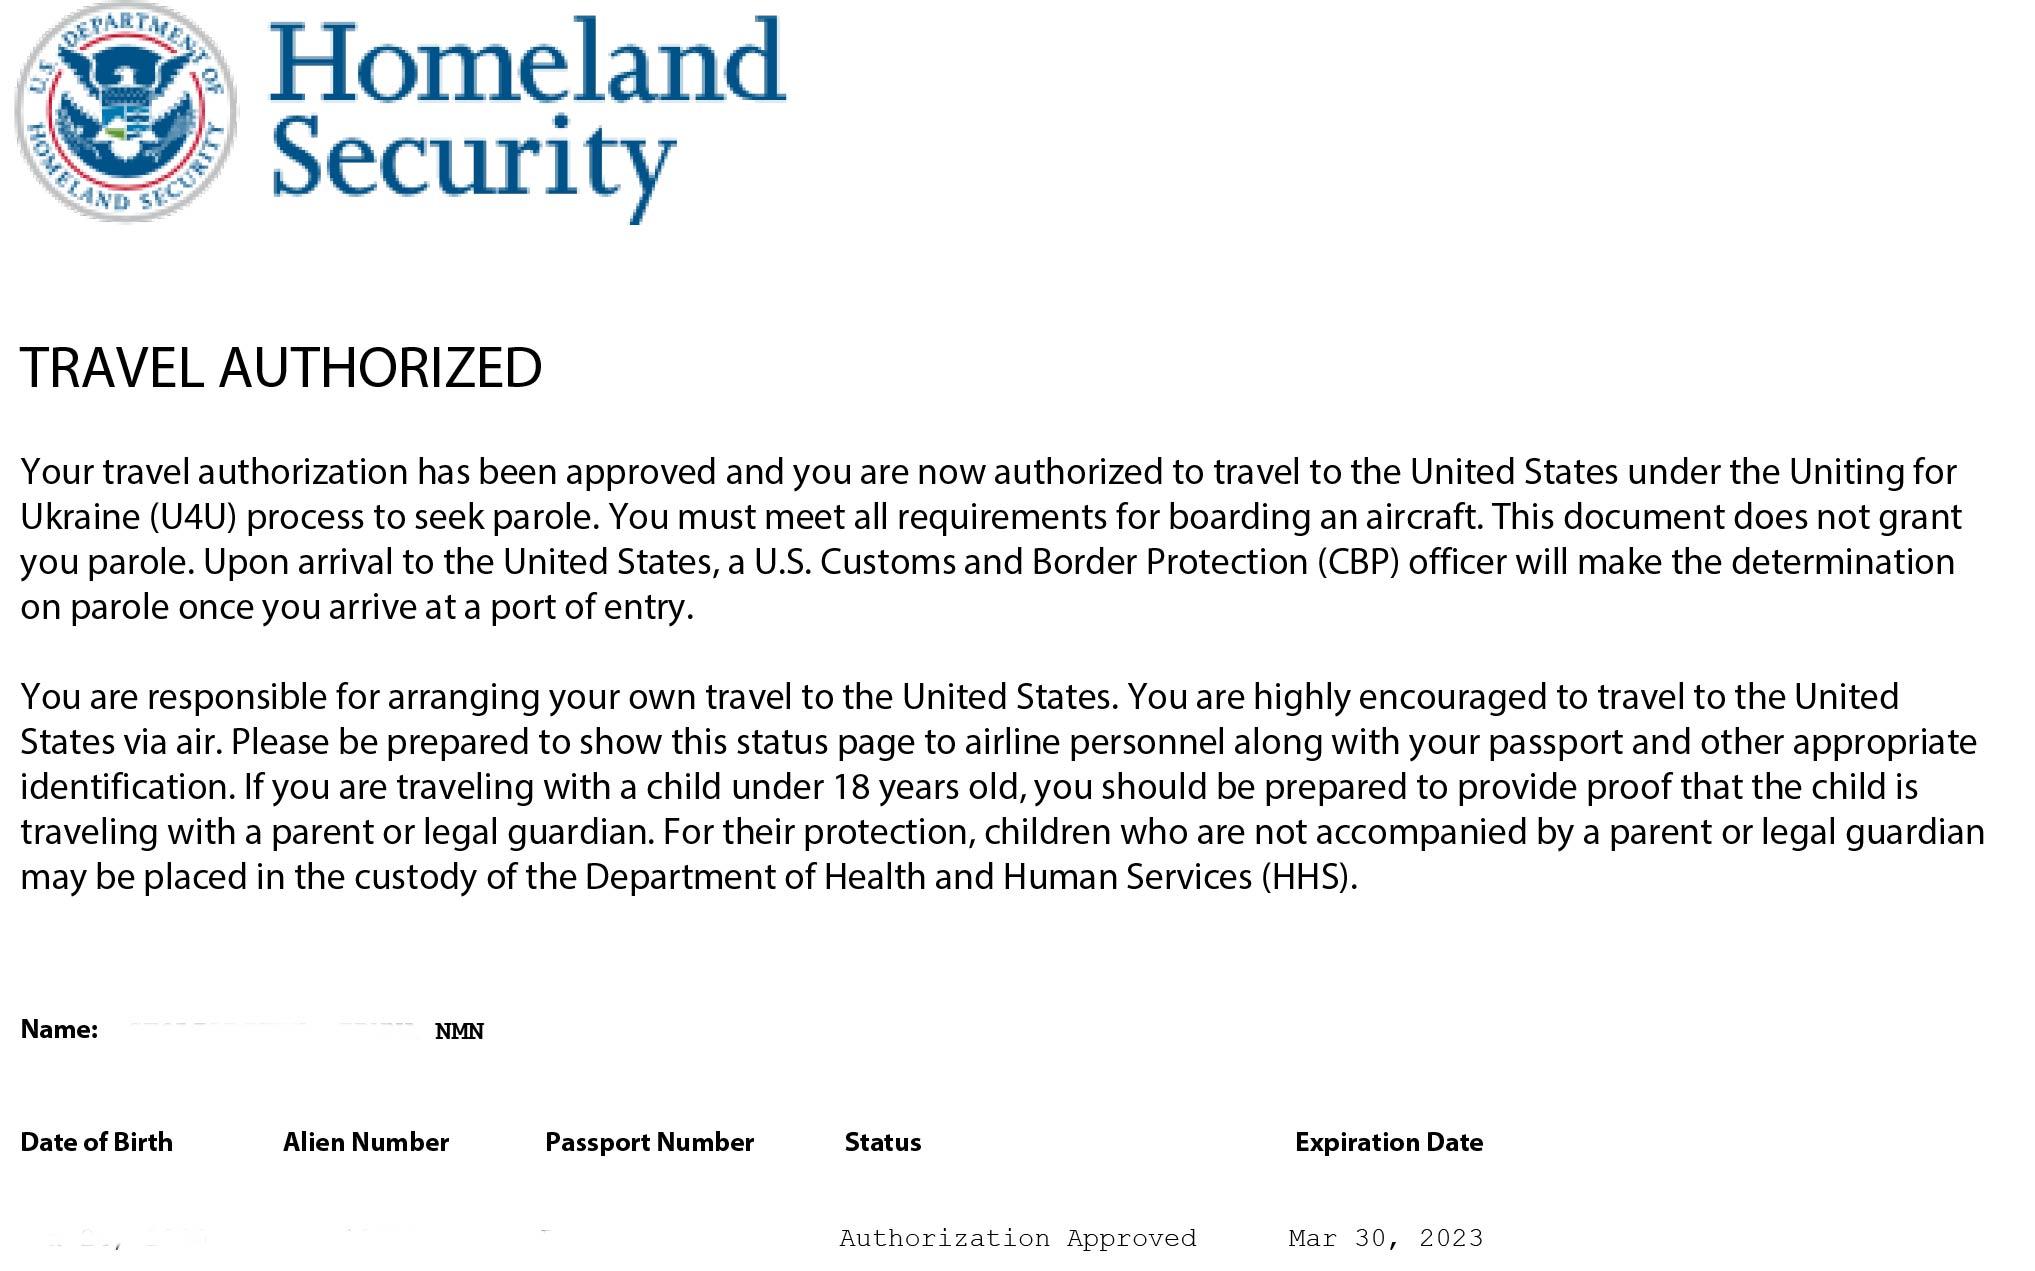Click the Status column header
The width and height of the screenshot is (2035, 1271).
pyautogui.click(x=883, y=1142)
